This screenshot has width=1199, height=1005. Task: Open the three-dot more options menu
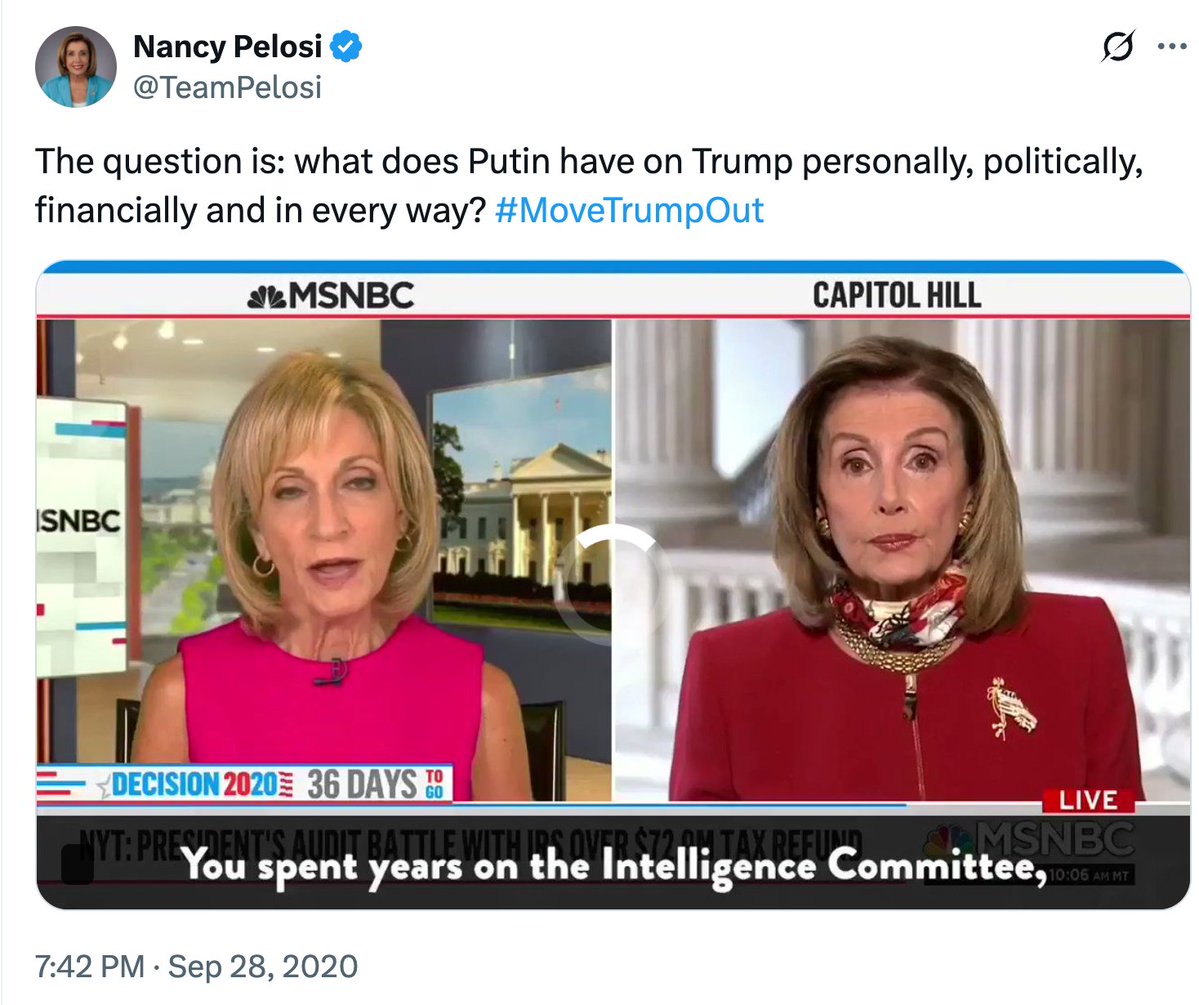[x=1169, y=46]
